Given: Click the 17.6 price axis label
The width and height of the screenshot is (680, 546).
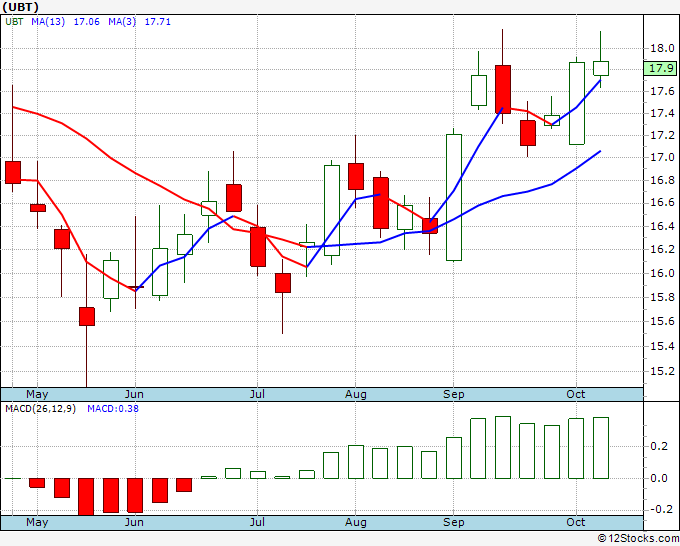Looking at the screenshot, I should (x=662, y=91).
